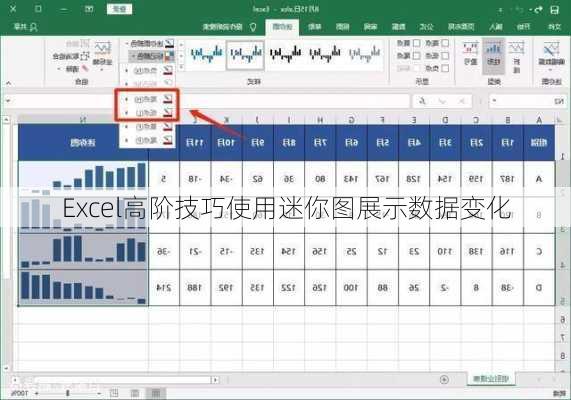Open the Name Box dropdown arrow
571x400 pixels.
[494, 101]
